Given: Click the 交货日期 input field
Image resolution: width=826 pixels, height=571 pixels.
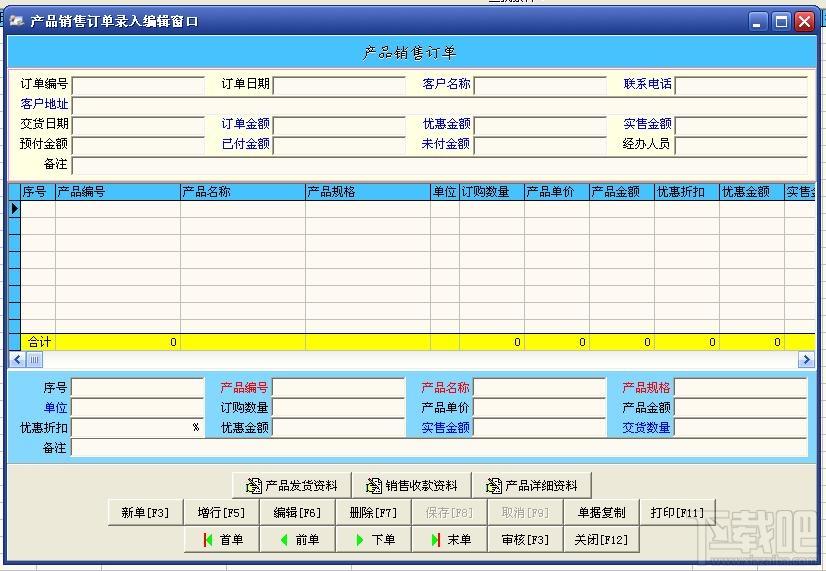Looking at the screenshot, I should click(138, 125).
